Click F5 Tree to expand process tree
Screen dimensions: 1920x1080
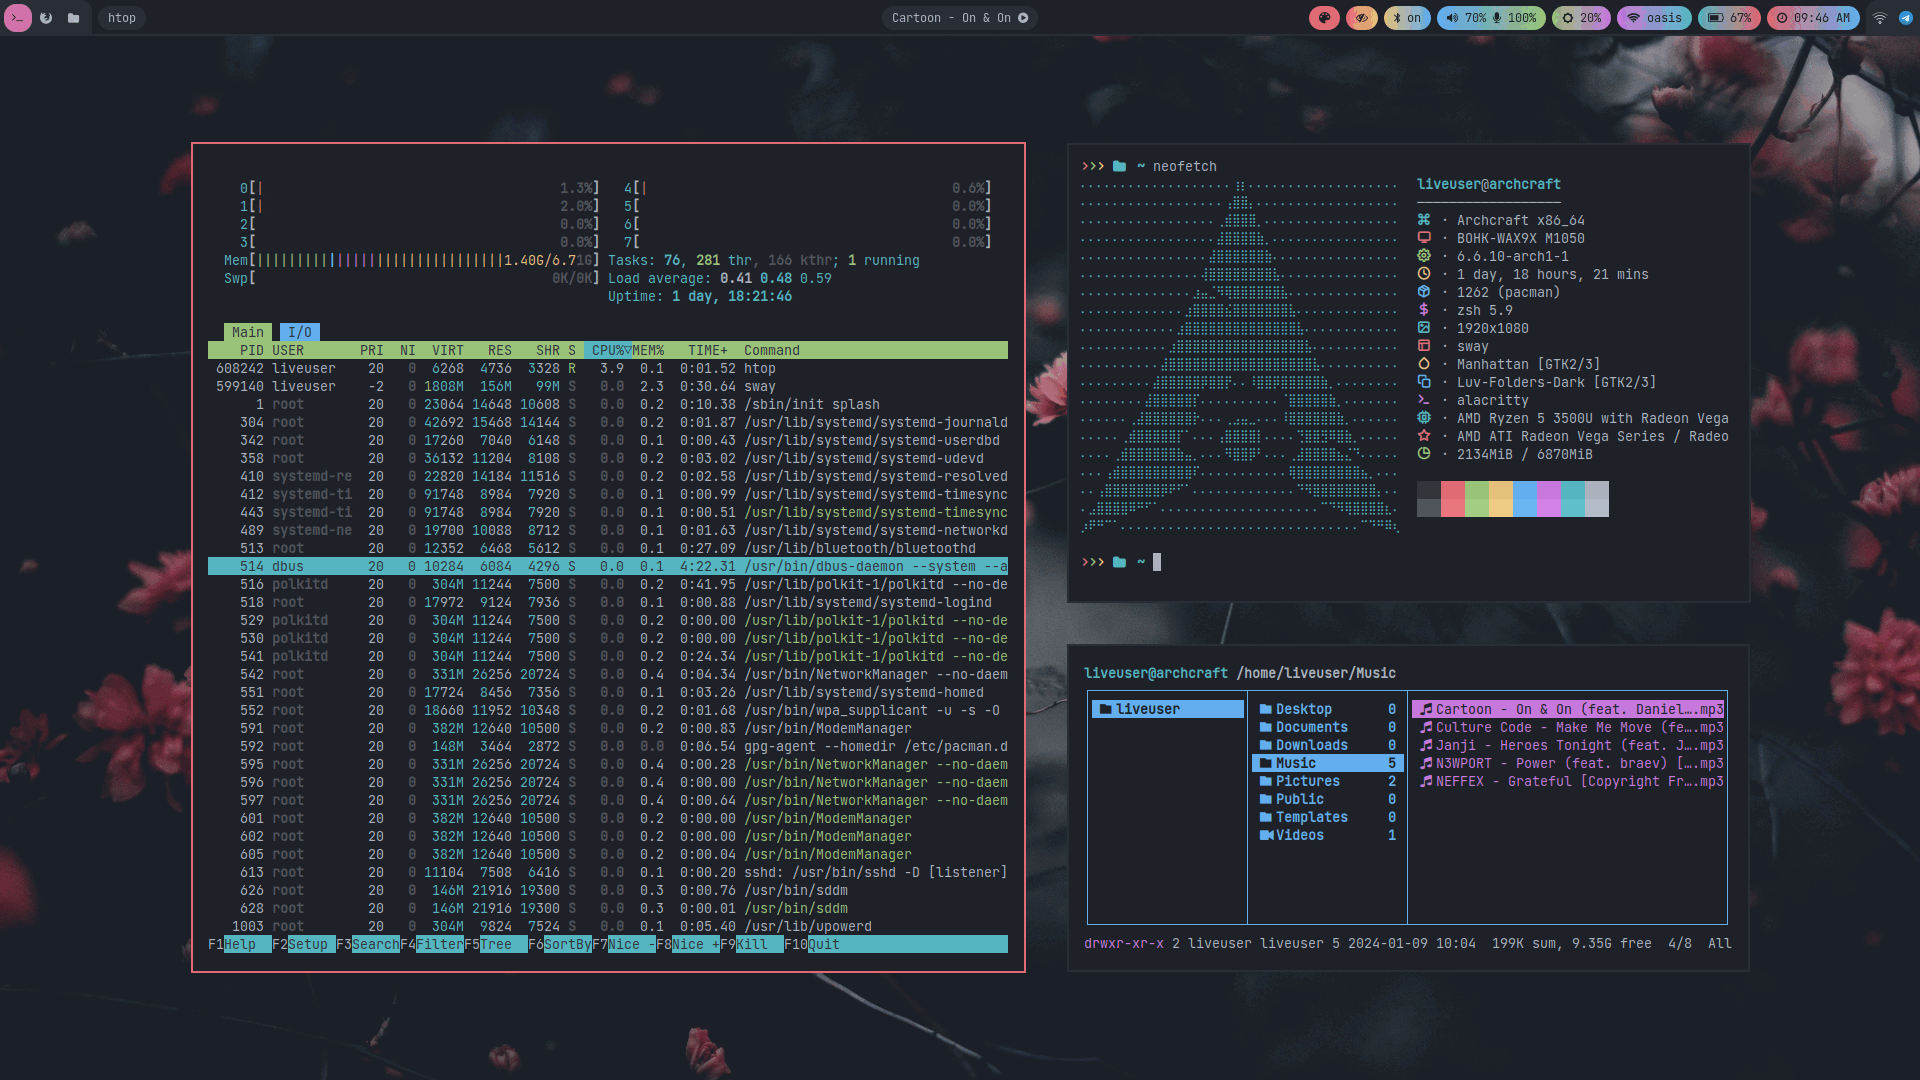point(496,944)
